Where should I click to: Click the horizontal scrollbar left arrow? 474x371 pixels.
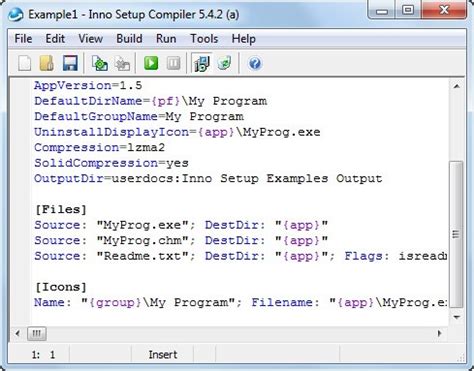click(18, 333)
